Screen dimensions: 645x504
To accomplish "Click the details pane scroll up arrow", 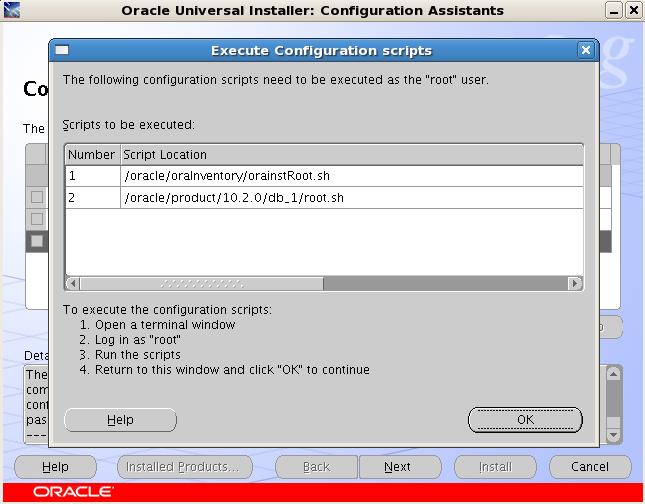I will click(613, 374).
